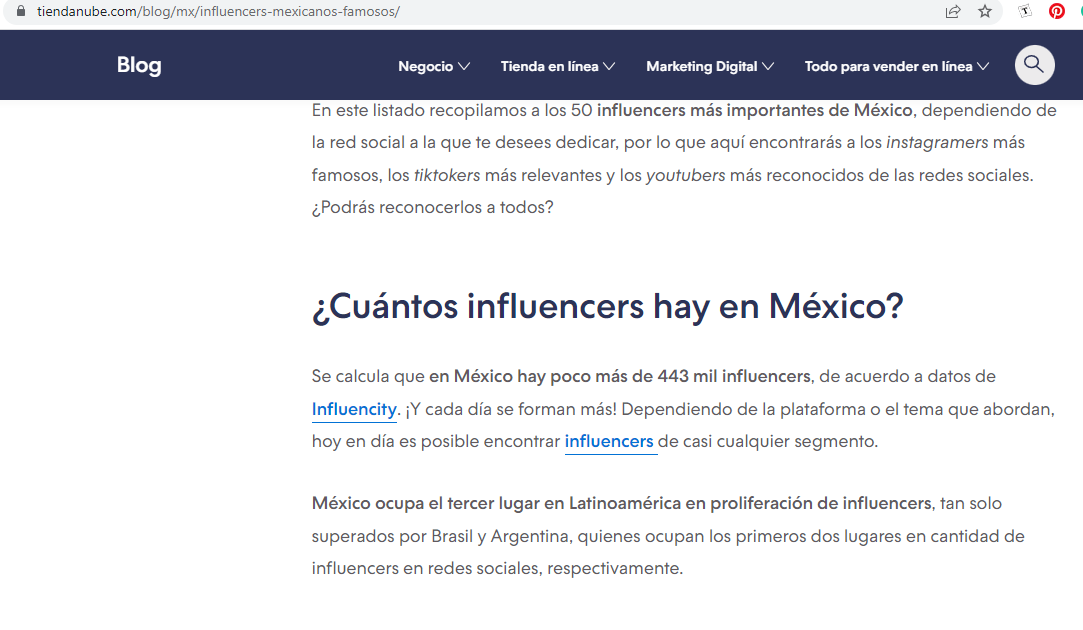This screenshot has height=630, width=1083.
Task: Open the Pinterest browser extension
Action: 1056,12
